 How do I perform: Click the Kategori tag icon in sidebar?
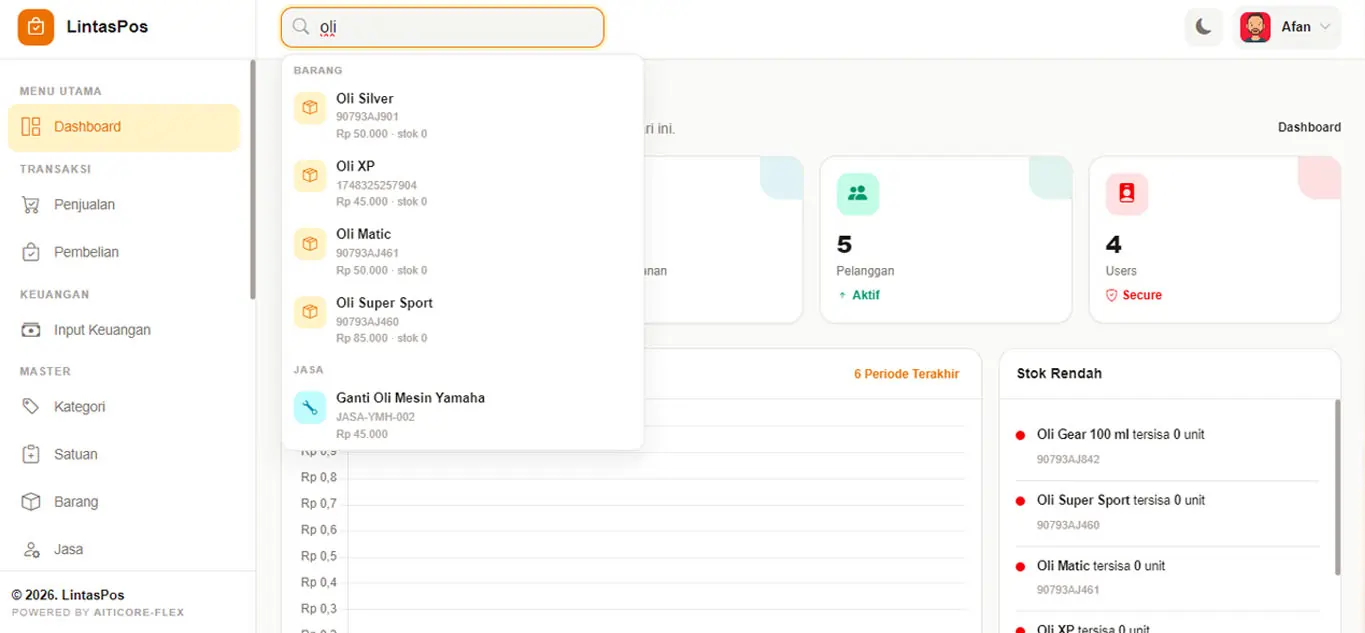pyautogui.click(x=31, y=407)
